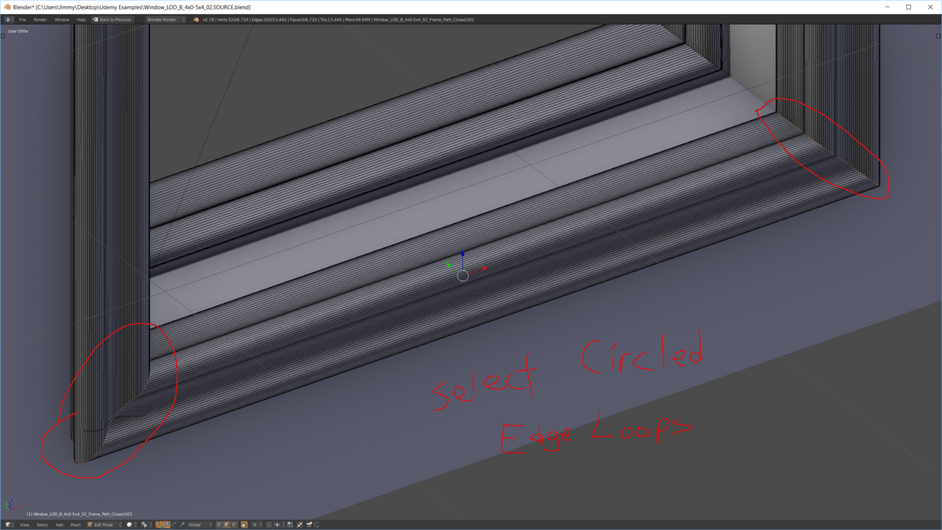Open the Help menu
Screen dimensions: 942x530
tap(81, 19)
